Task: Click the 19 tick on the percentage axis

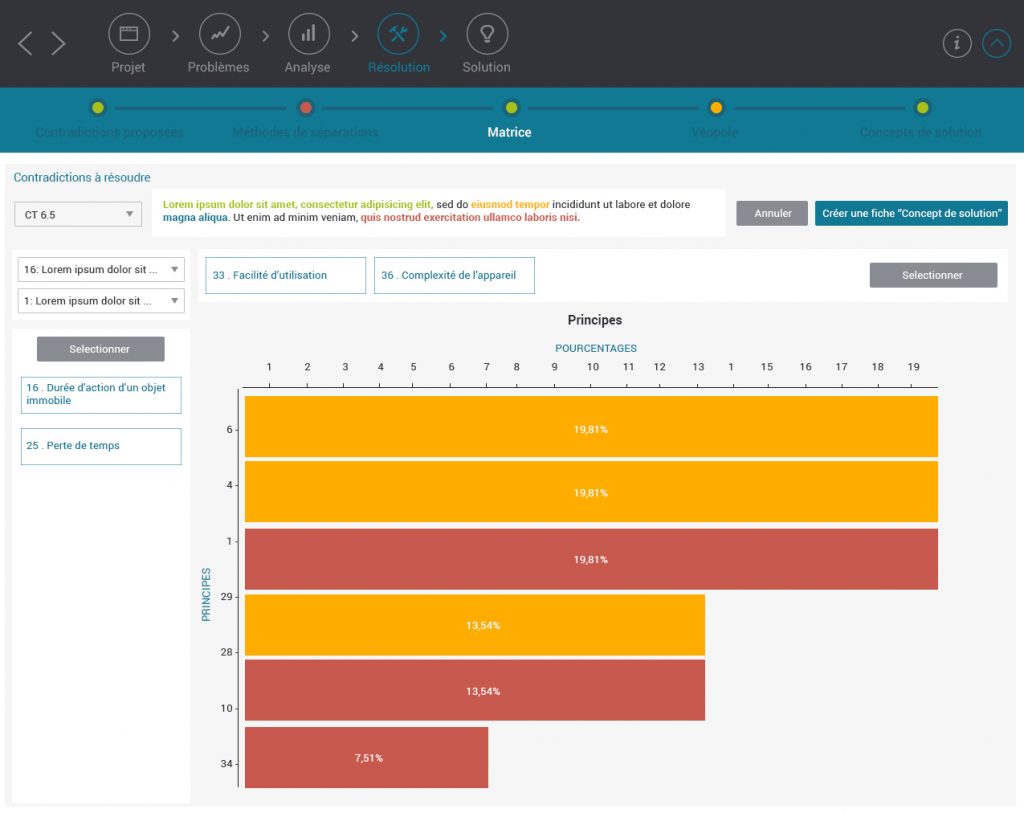Action: 913,367
